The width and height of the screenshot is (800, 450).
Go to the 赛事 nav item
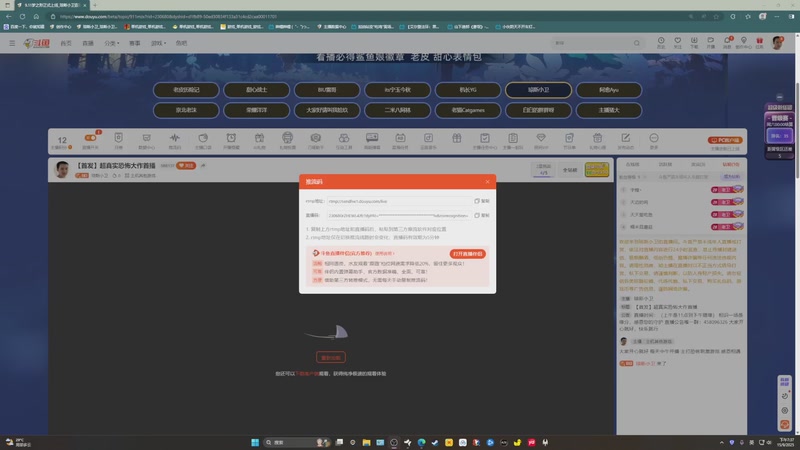(135, 43)
